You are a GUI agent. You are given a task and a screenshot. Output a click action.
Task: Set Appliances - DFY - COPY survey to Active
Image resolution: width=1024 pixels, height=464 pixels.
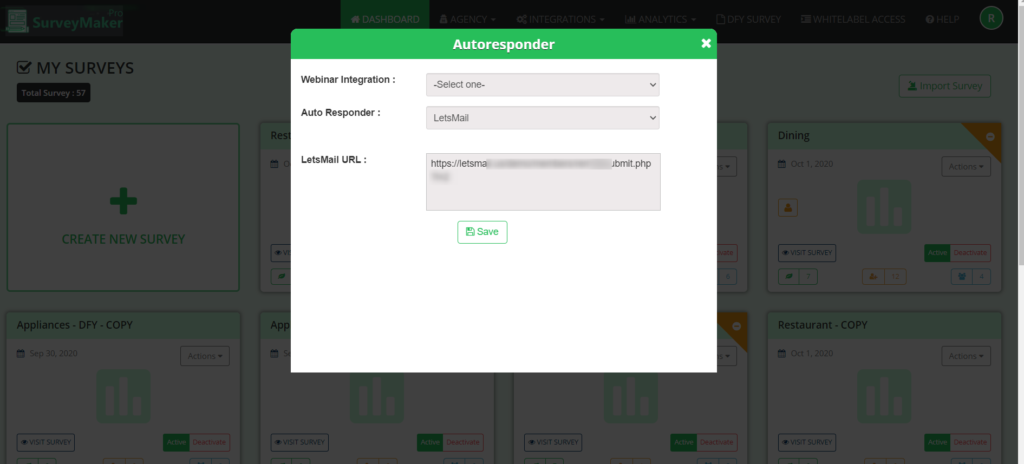(x=176, y=442)
